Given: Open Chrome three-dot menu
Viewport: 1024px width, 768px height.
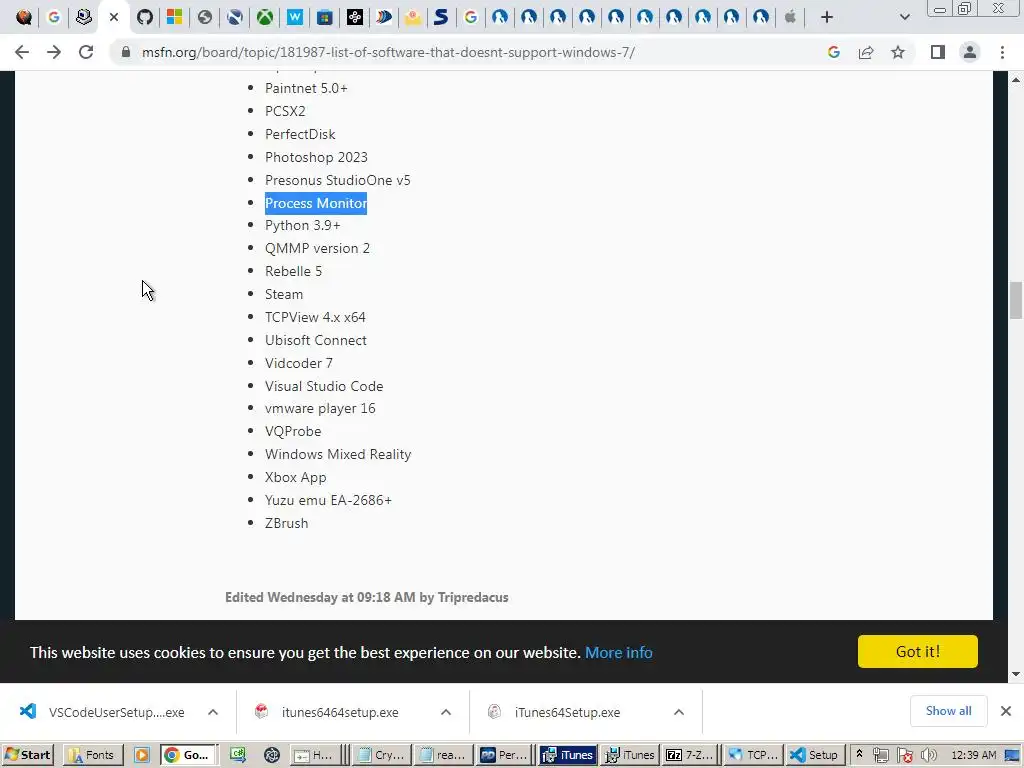Looking at the screenshot, I should (x=1002, y=52).
